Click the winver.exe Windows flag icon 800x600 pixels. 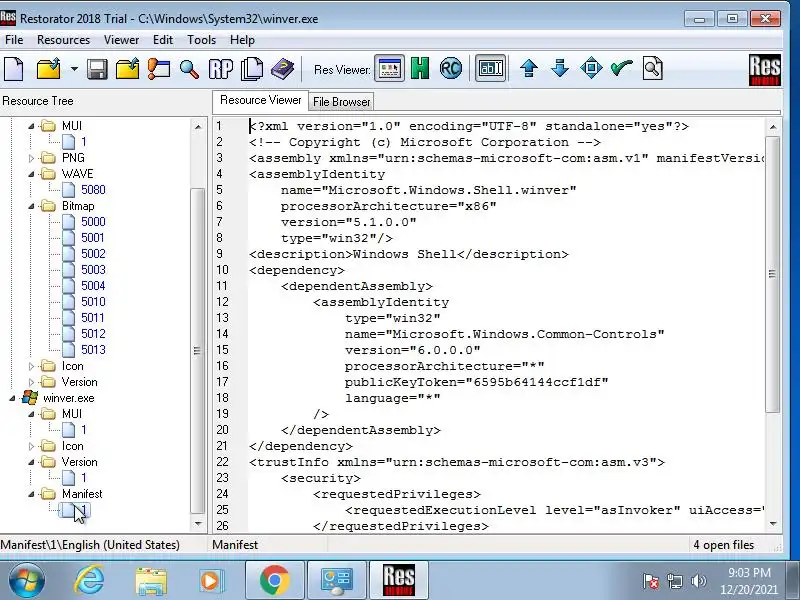[30, 398]
